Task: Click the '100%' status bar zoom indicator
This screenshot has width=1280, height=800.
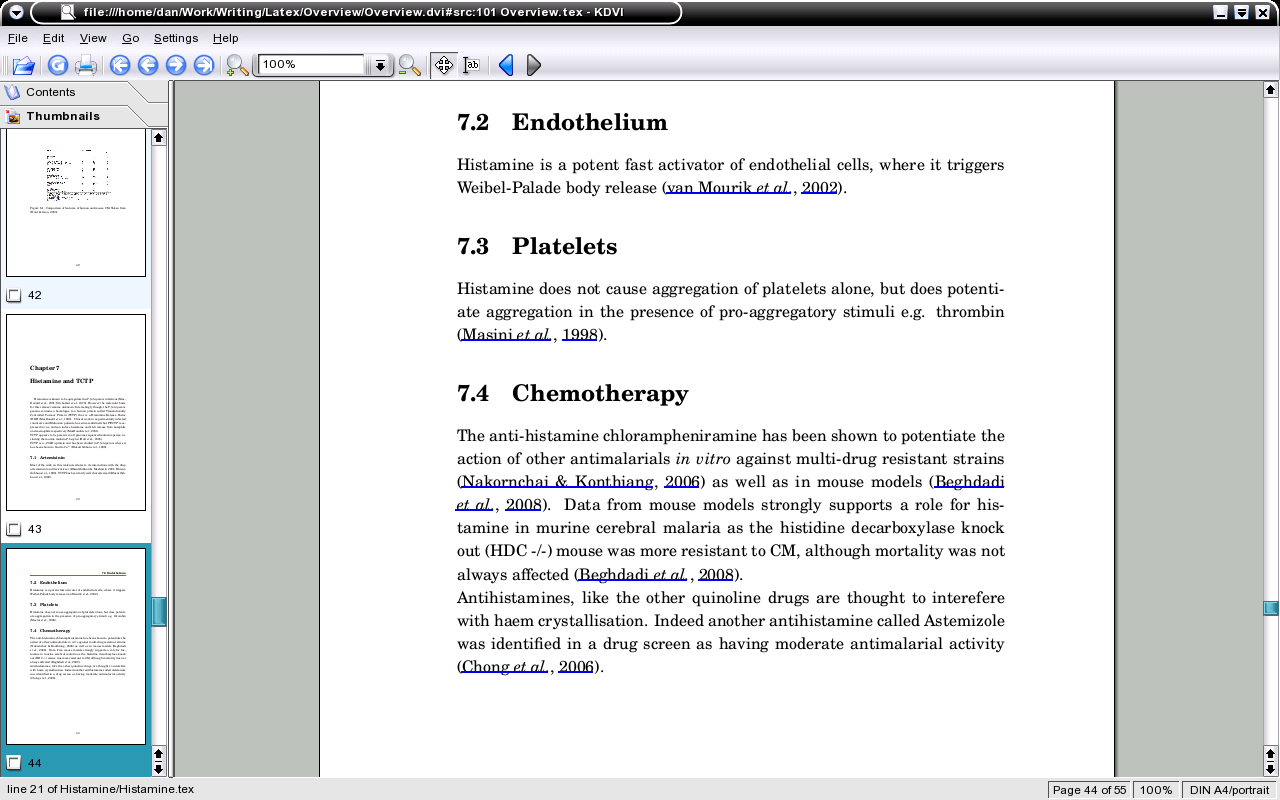Action: (x=1156, y=790)
